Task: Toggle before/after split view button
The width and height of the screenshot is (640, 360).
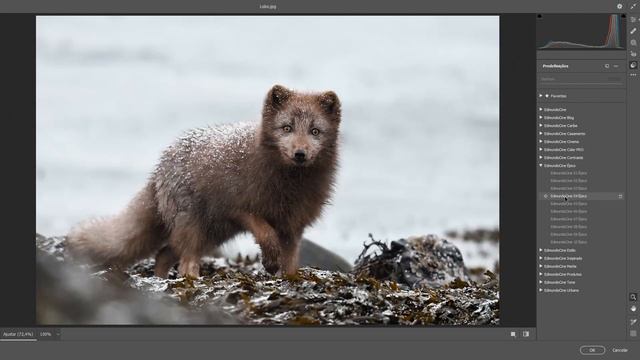Action: (526, 334)
